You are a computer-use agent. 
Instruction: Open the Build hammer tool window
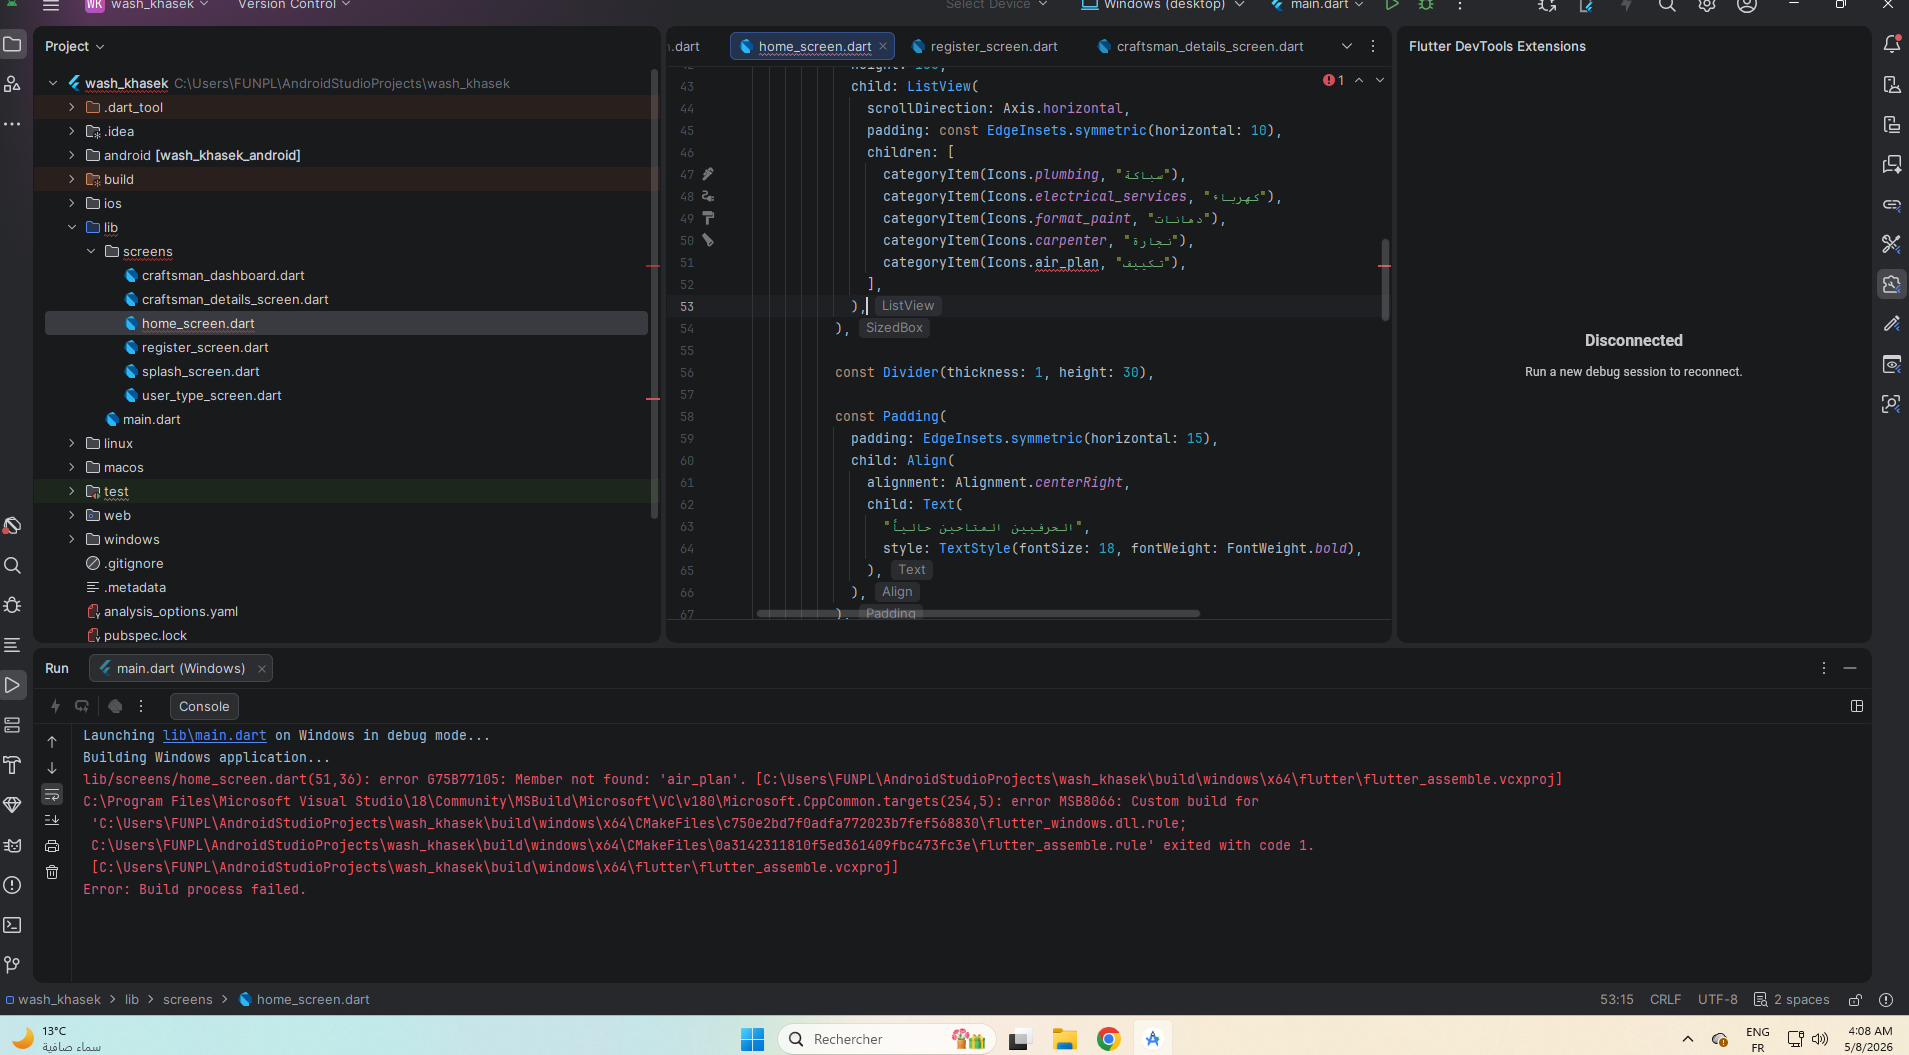point(12,765)
